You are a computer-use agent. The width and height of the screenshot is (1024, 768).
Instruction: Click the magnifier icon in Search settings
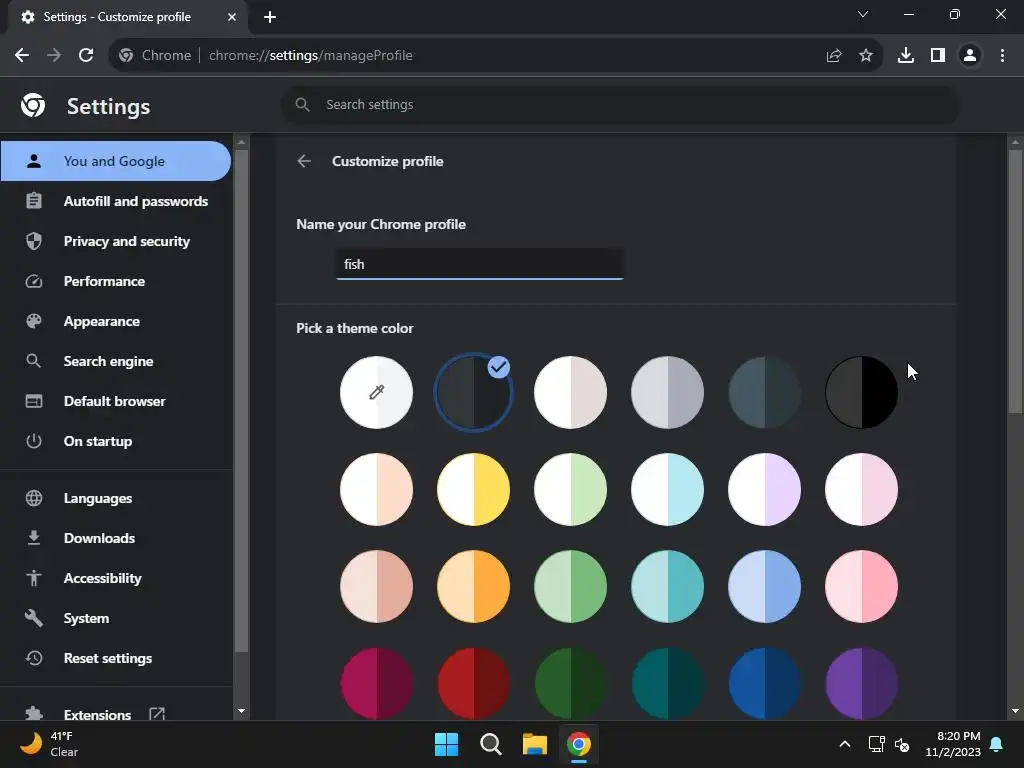tap(302, 104)
